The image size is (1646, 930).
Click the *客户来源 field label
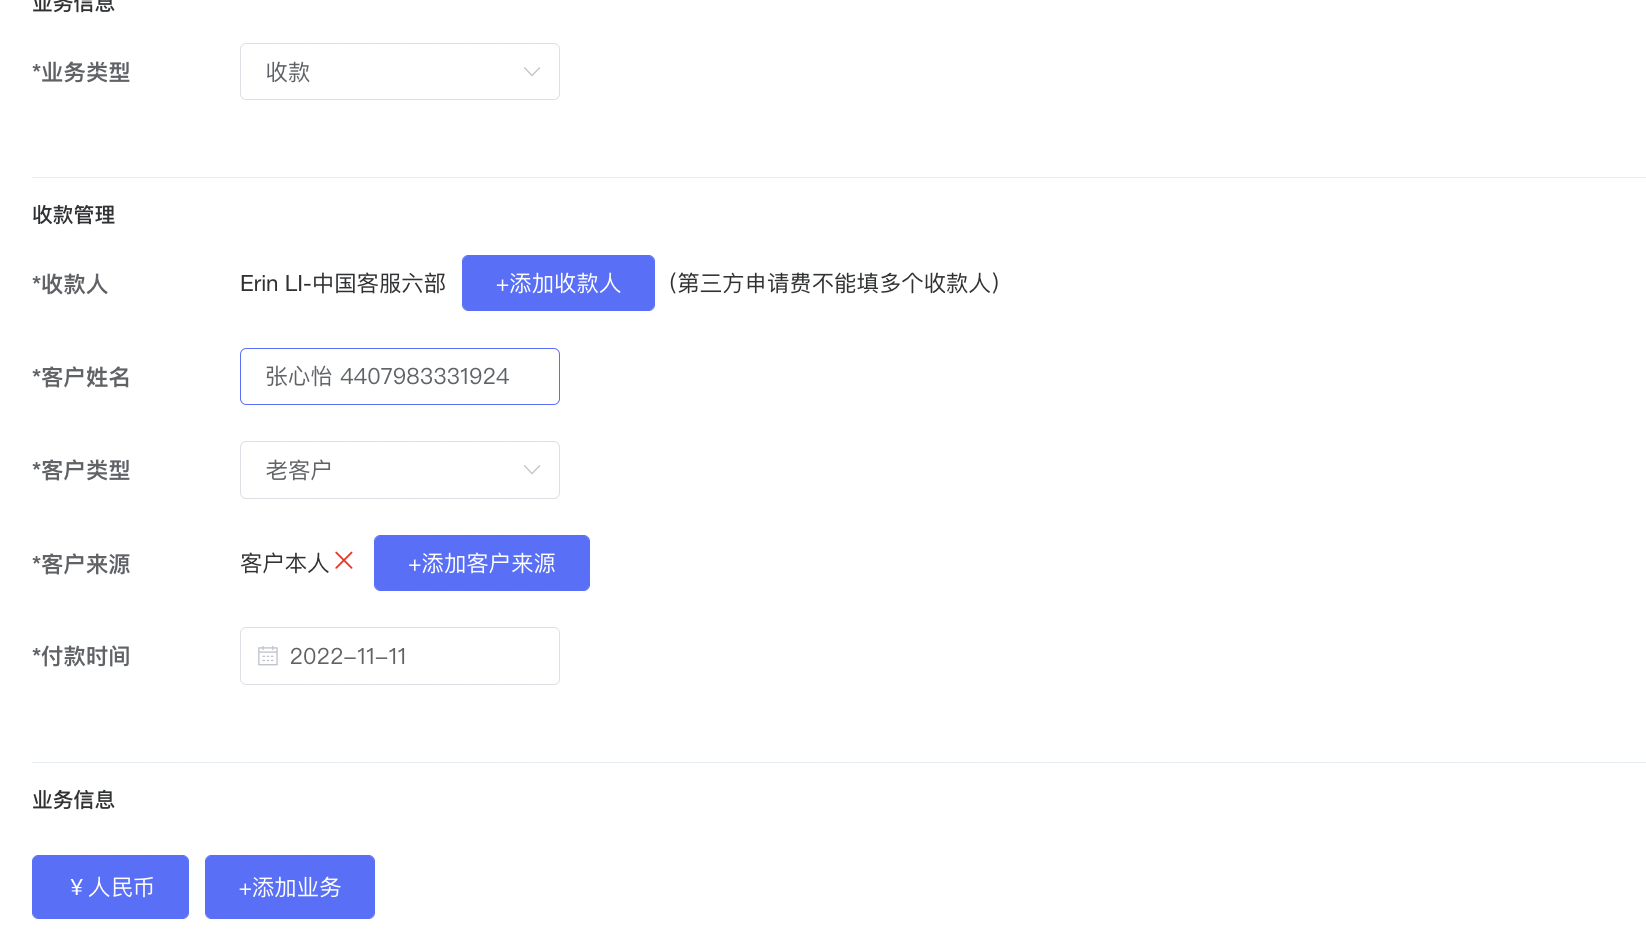coord(81,564)
